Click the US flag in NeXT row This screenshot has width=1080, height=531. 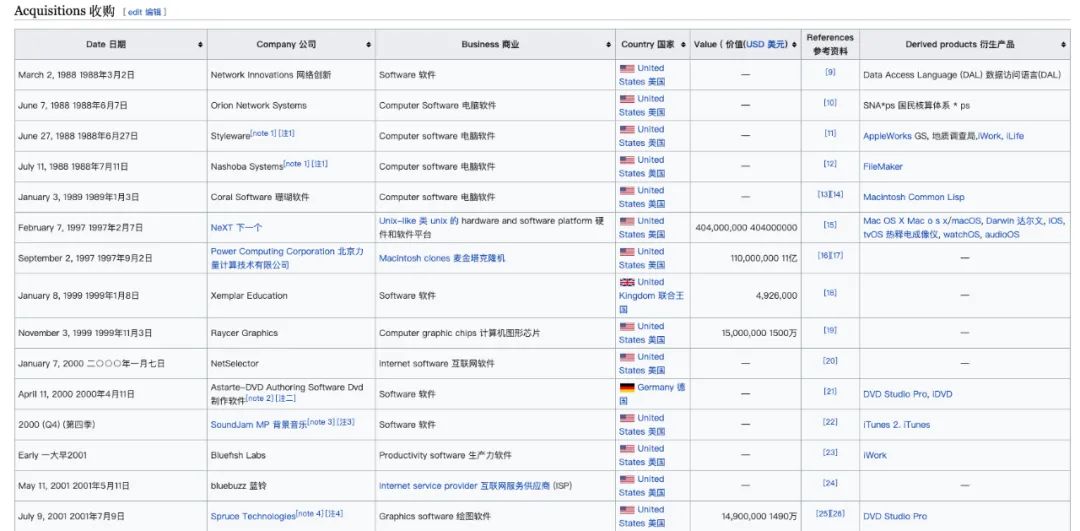[x=627, y=222]
